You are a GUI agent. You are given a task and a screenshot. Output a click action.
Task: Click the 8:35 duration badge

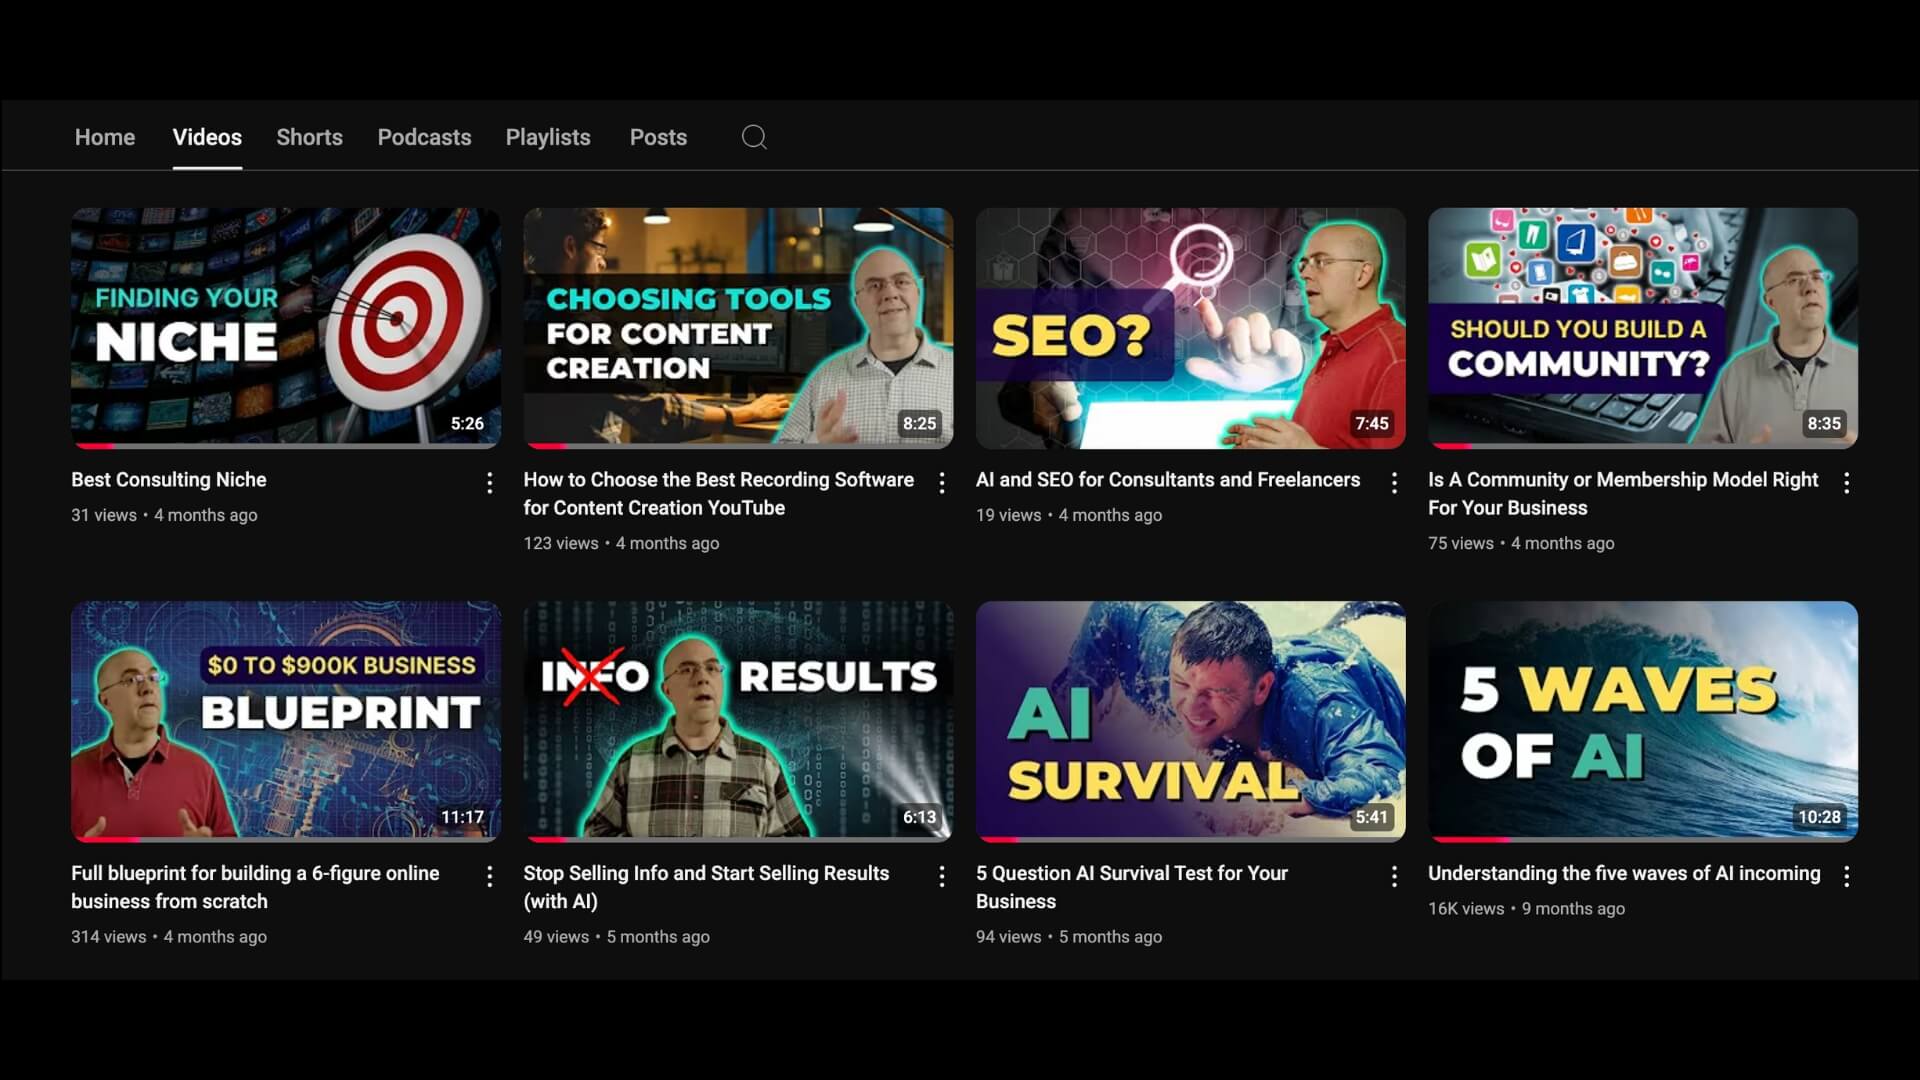coord(1824,424)
